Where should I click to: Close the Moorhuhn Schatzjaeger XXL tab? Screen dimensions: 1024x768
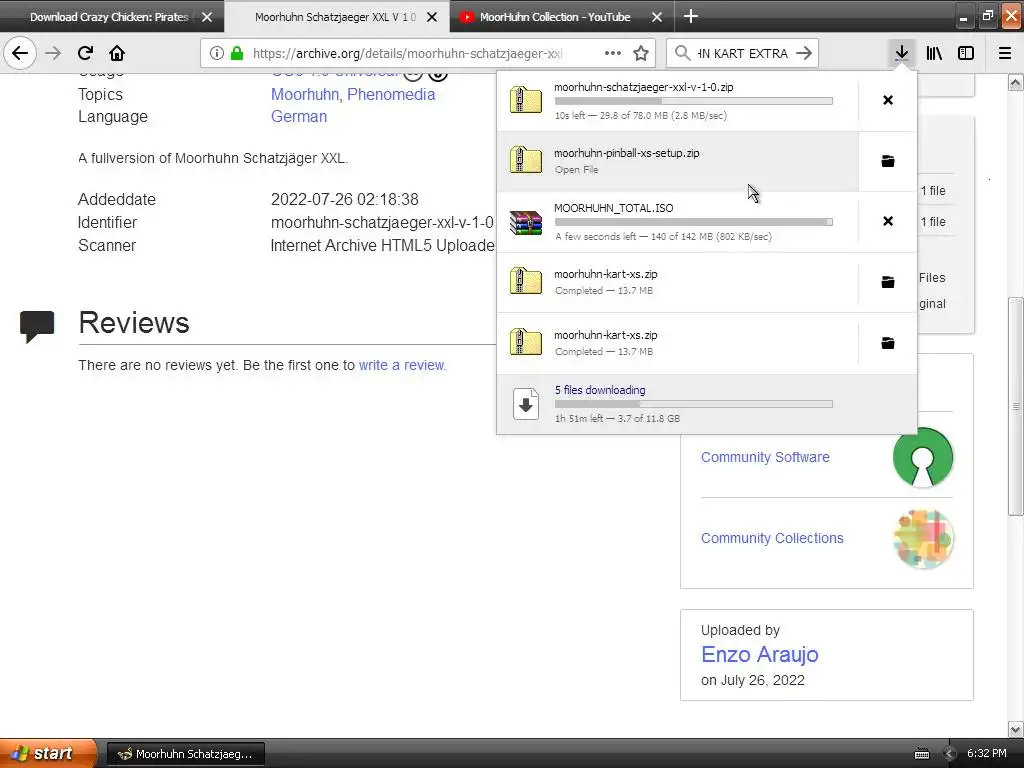coord(432,17)
